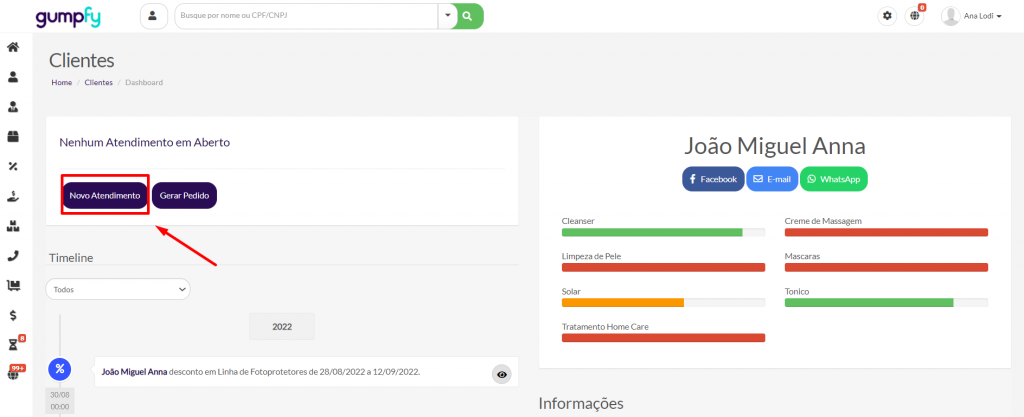Navigate to Clientes in the breadcrumb
The height and width of the screenshot is (417, 1024).
[x=99, y=82]
